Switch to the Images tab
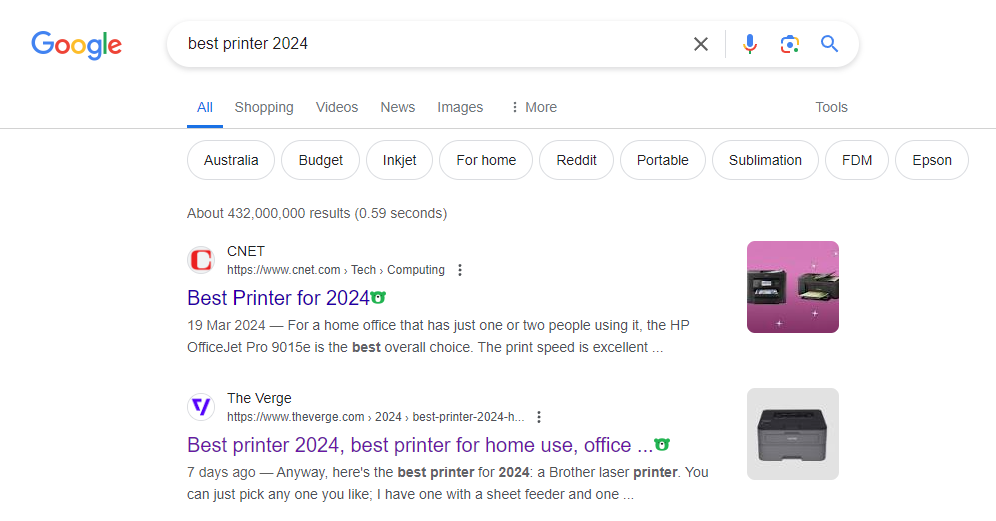 coord(460,107)
